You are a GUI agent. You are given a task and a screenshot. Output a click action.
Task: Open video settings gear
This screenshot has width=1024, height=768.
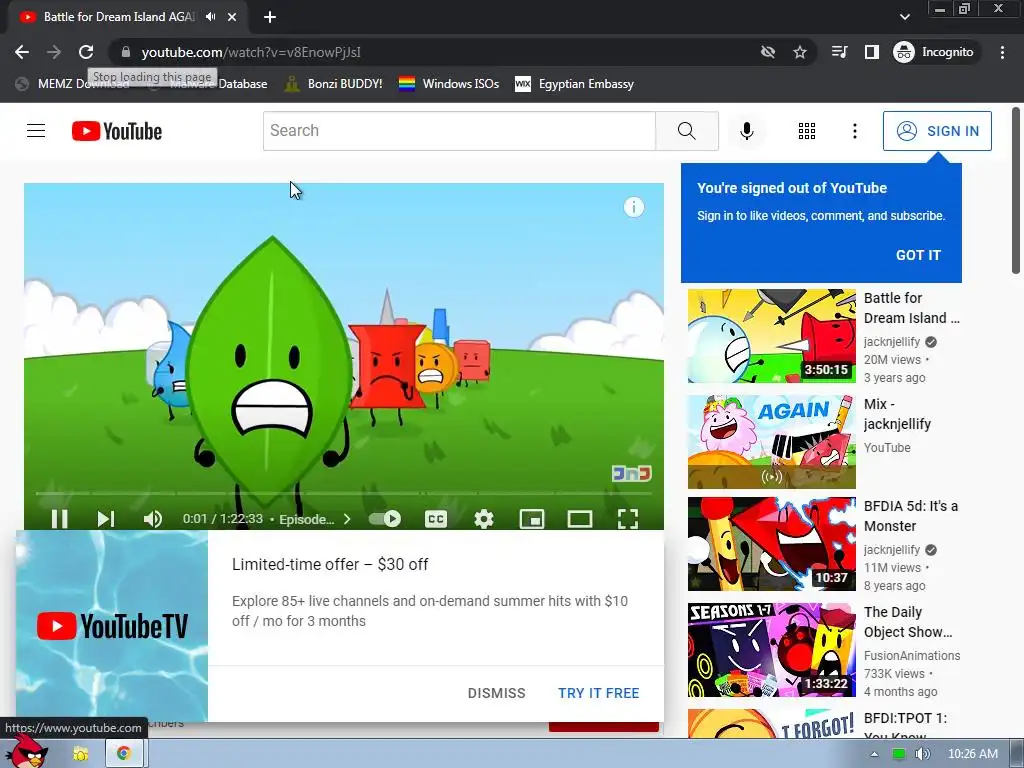[x=484, y=519]
